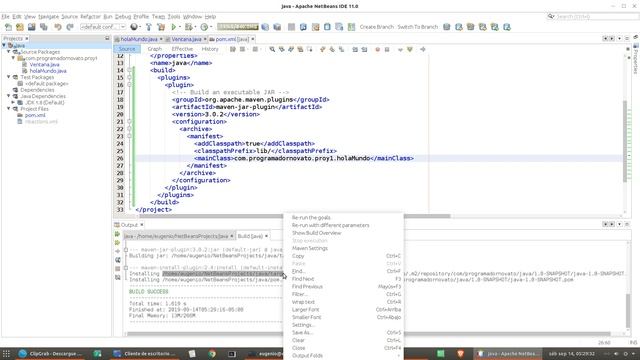Screen dimensions: 640x360
Task: Open the Run Project dropdown arrow
Action: (180, 27)
